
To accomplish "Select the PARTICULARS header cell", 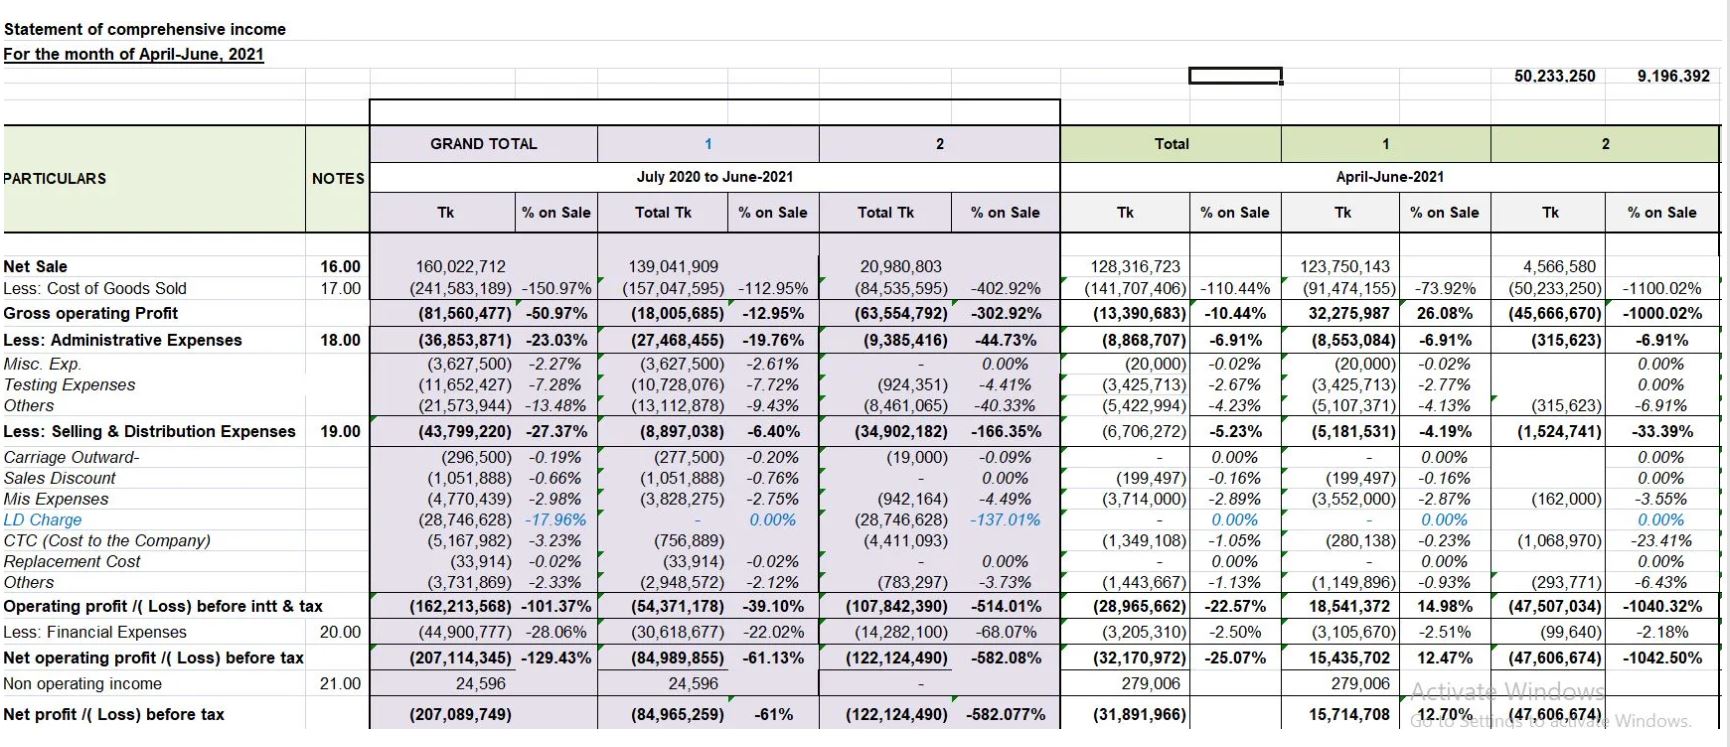I will [x=55, y=178].
